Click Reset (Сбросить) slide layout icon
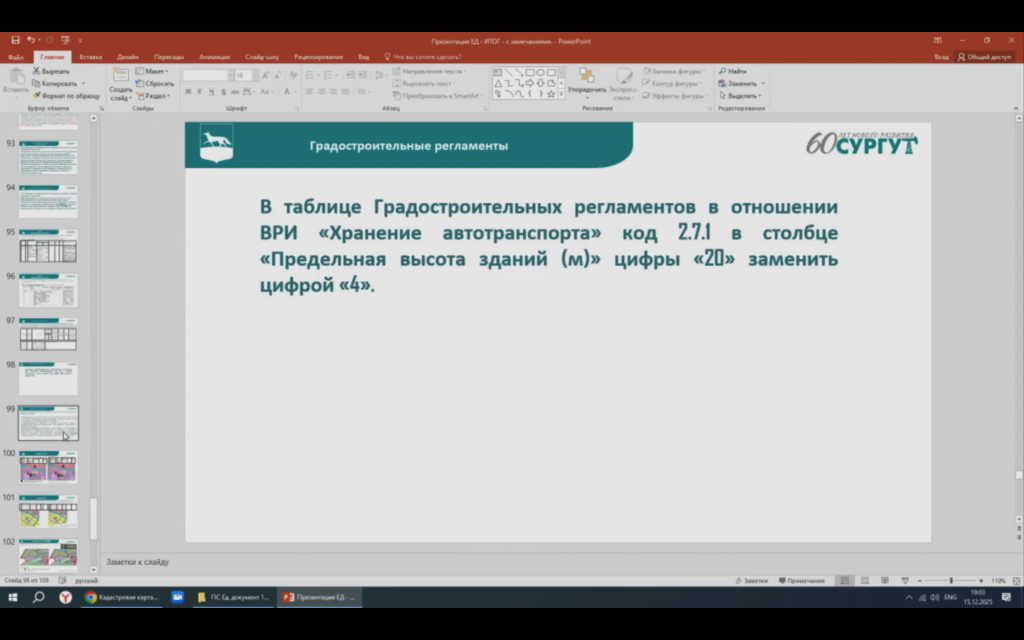The width and height of the screenshot is (1024, 640). point(154,84)
